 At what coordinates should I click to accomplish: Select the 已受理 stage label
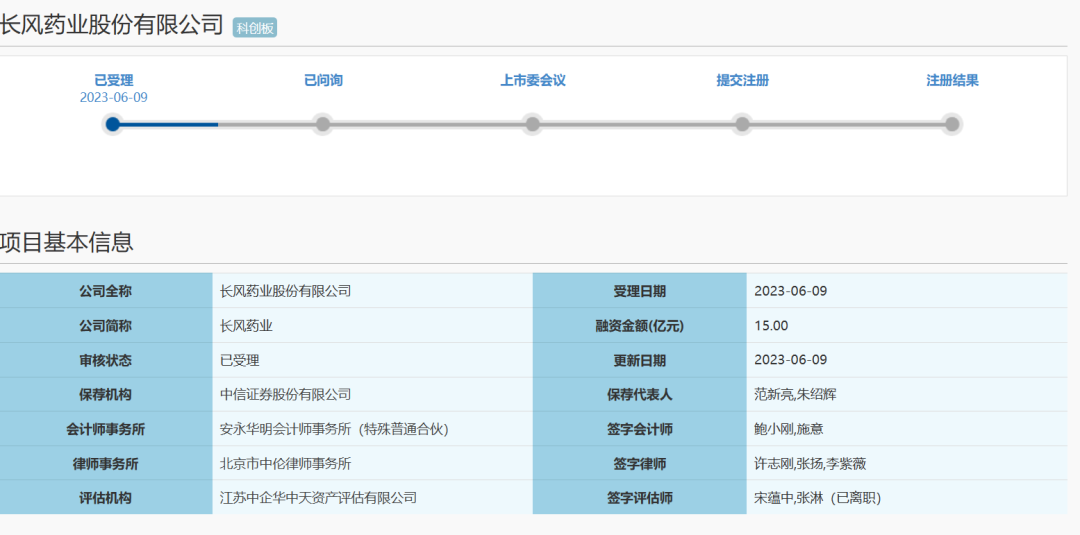(114, 81)
